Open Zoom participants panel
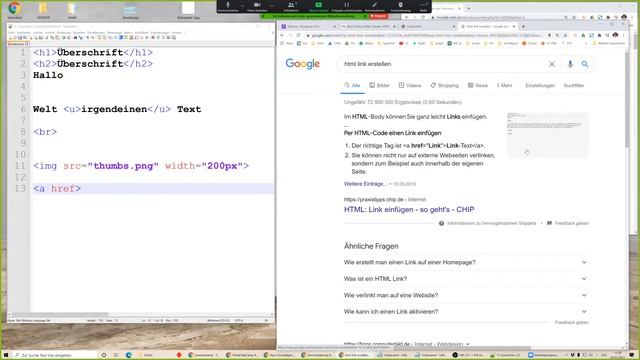The width and height of the screenshot is (640, 360). click(x=291, y=6)
